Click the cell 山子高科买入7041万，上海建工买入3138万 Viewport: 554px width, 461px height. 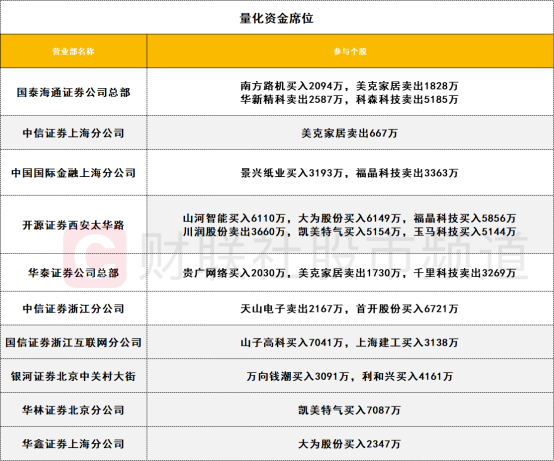click(349, 342)
